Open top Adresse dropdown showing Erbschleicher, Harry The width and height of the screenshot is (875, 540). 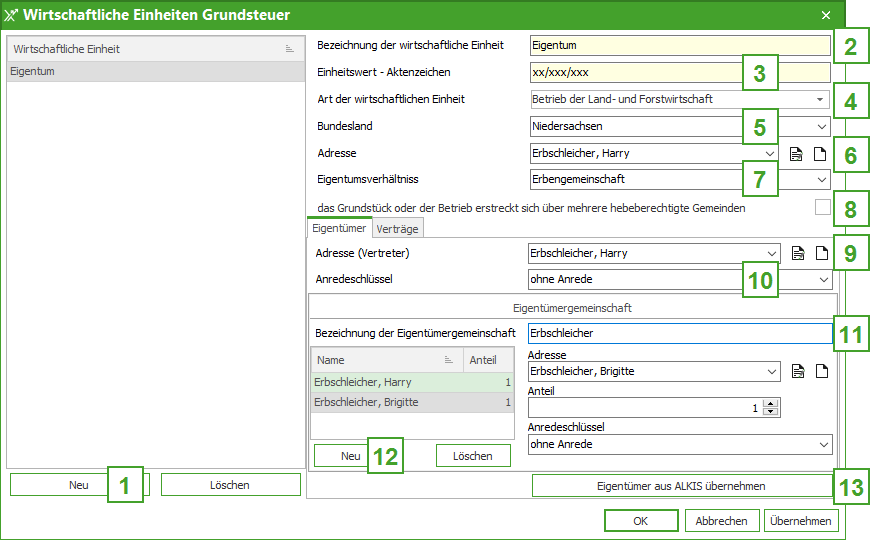[770, 153]
